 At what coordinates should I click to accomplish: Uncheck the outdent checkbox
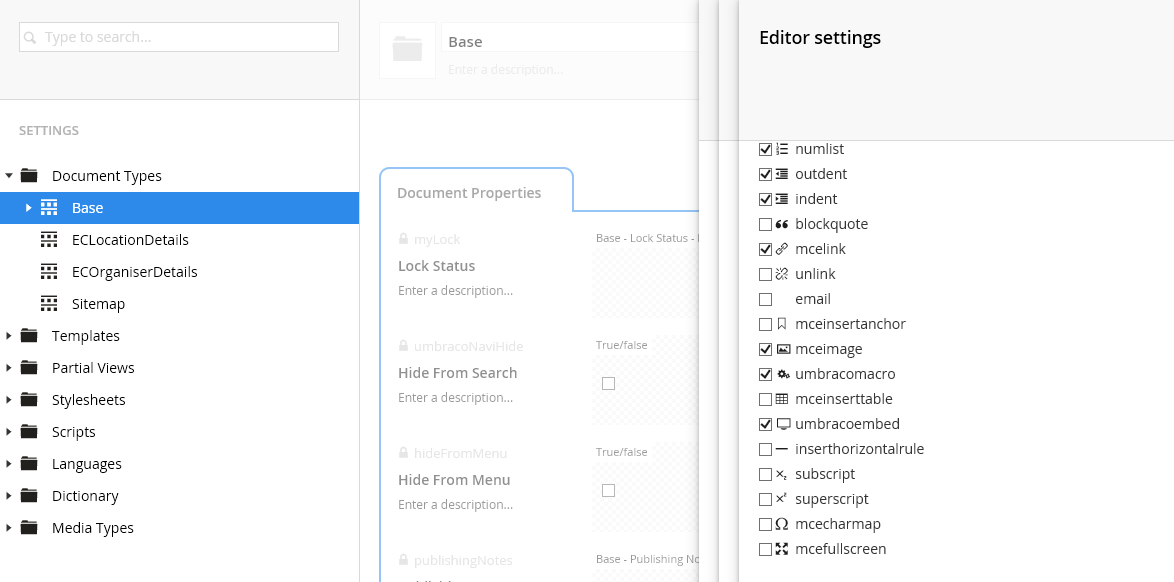point(765,174)
